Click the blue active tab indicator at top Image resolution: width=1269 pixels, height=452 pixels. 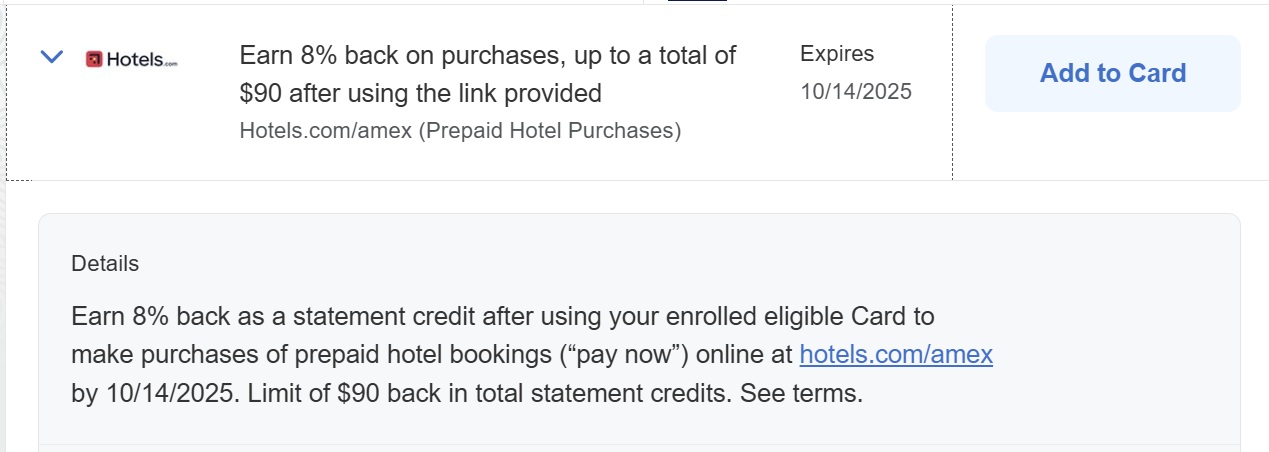(x=697, y=1)
